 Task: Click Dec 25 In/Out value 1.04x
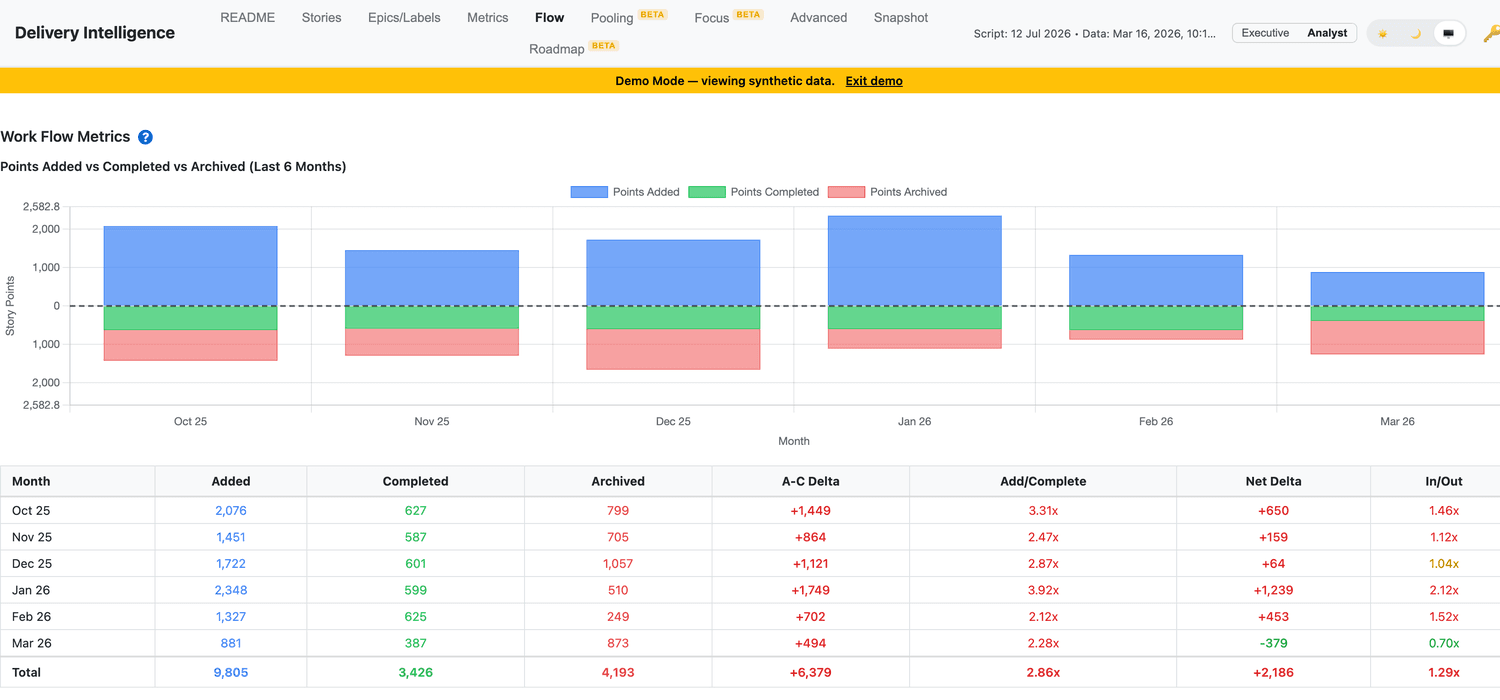click(1443, 564)
